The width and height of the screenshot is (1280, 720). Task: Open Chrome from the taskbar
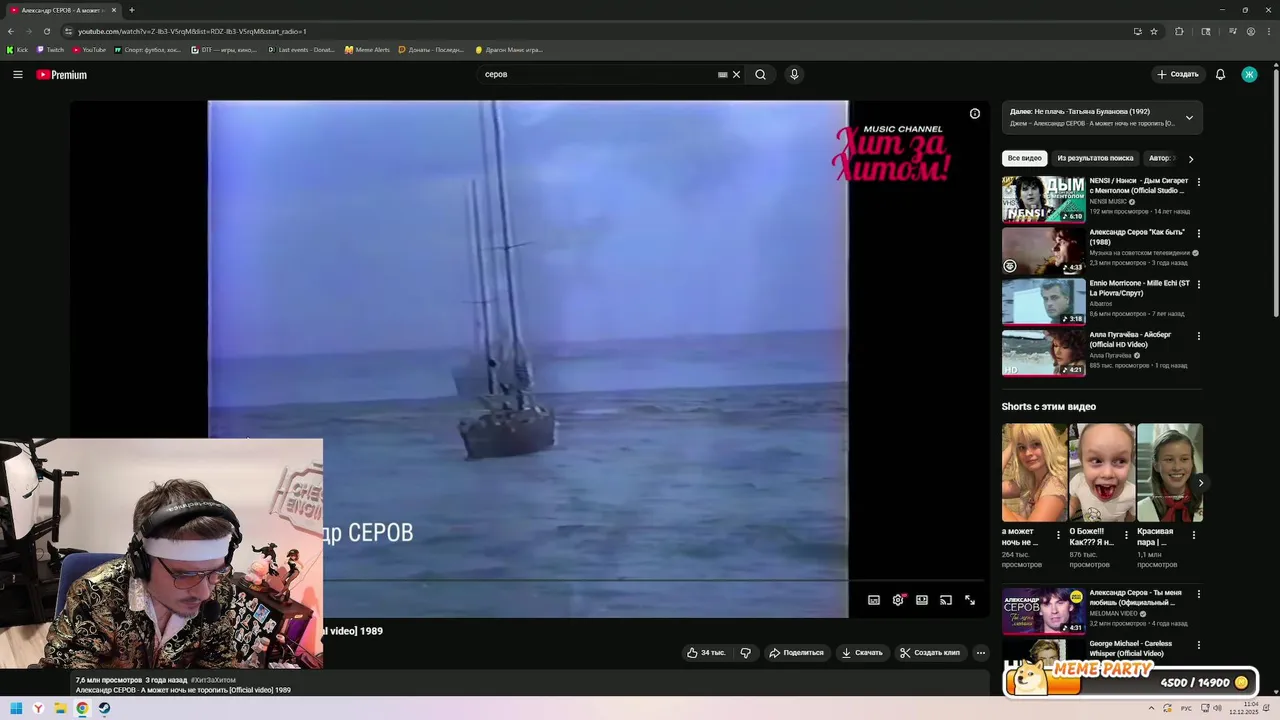tap(82, 708)
